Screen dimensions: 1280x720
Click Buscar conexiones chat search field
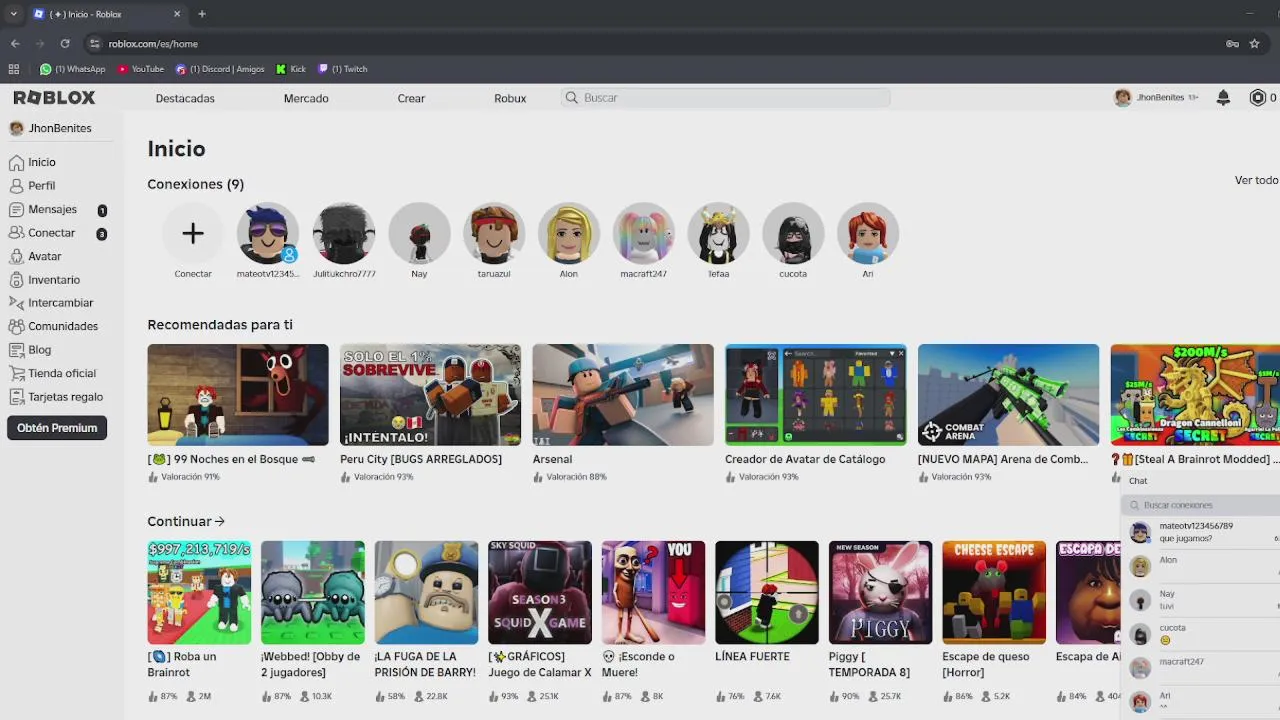pyautogui.click(x=1200, y=505)
